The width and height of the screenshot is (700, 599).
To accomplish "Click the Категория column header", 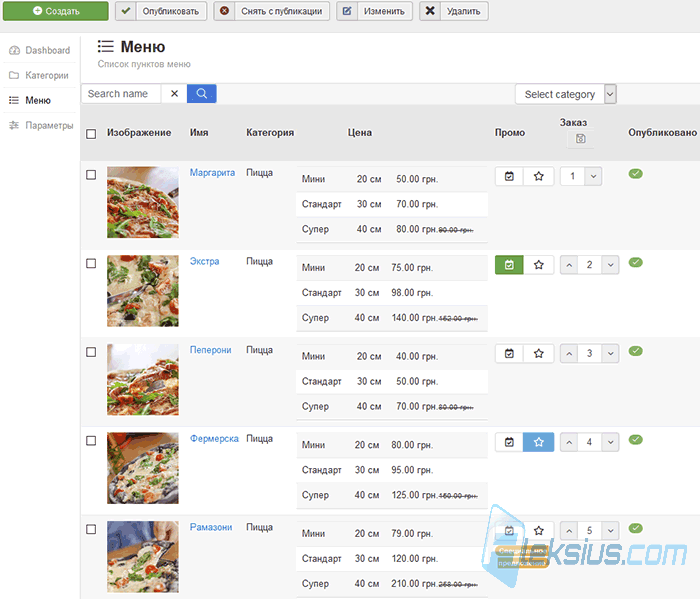I will click(270, 133).
